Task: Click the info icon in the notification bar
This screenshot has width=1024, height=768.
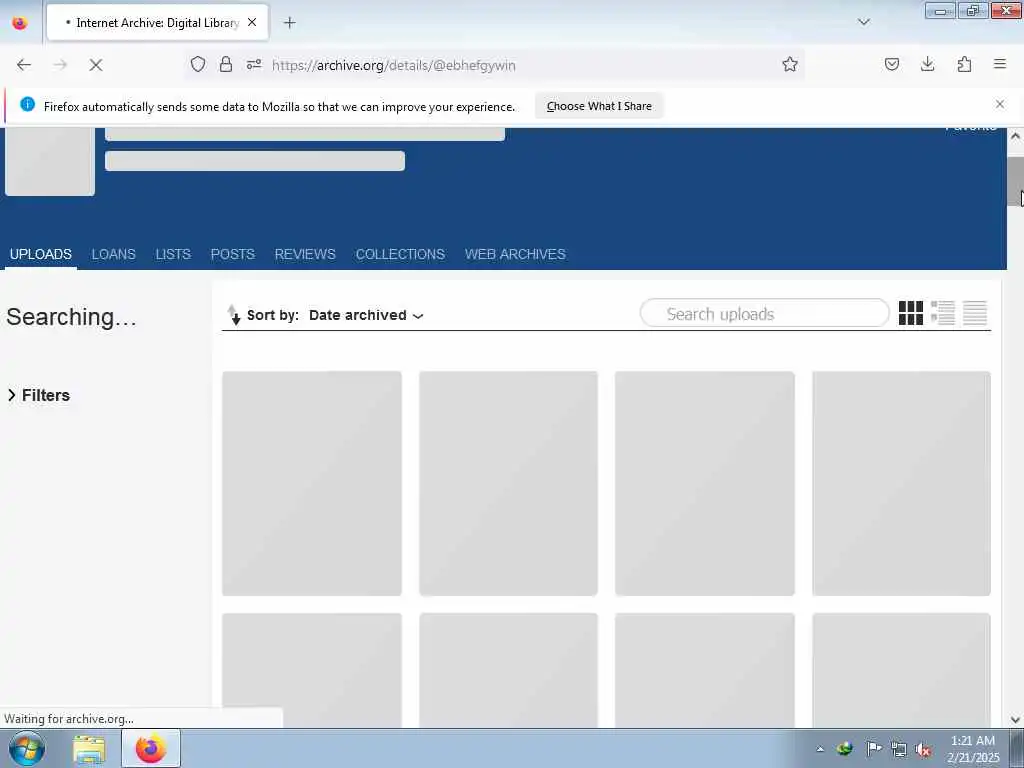Action: pos(27,104)
